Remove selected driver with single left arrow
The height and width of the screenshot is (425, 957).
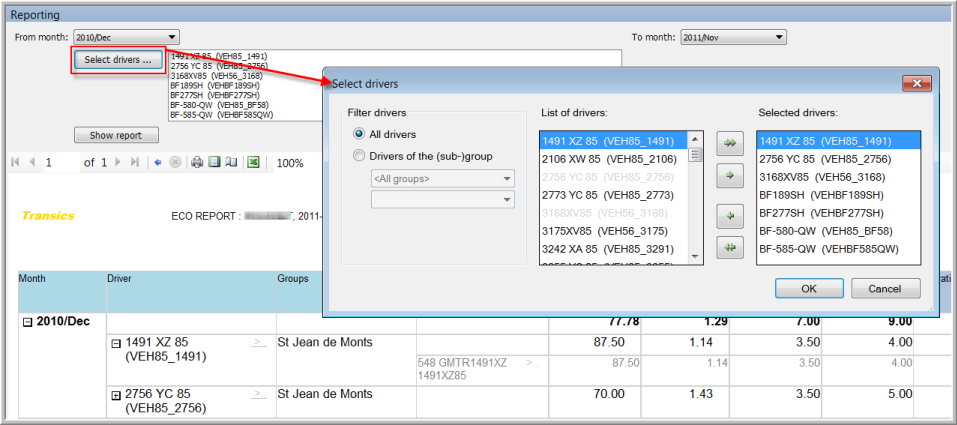coord(729,215)
